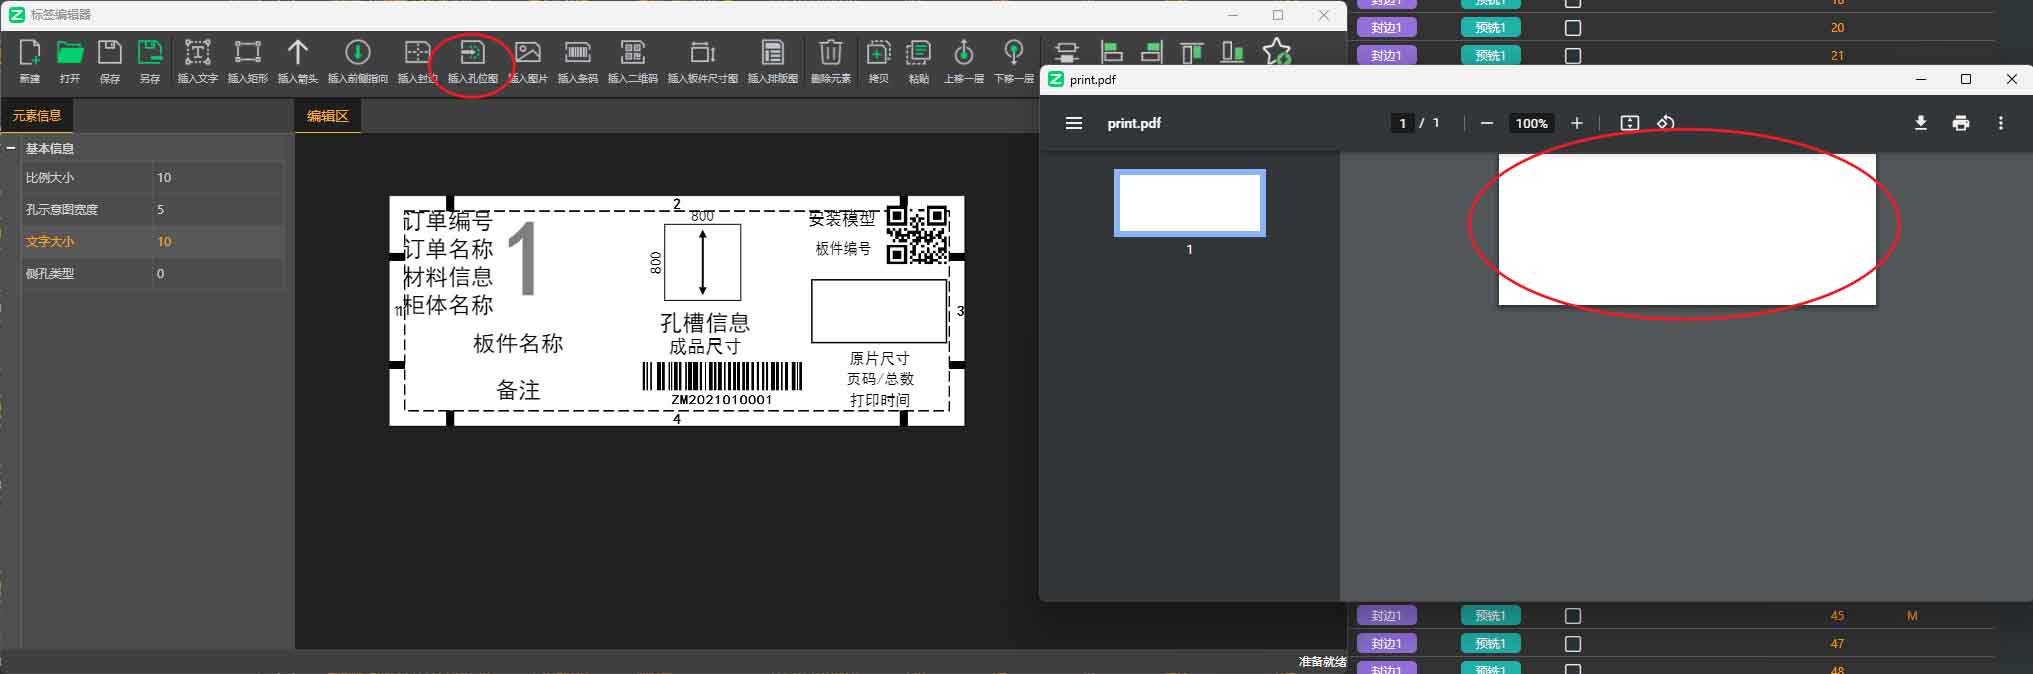Open a label file with 打开
The height and width of the screenshot is (674, 2033).
tap(70, 60)
